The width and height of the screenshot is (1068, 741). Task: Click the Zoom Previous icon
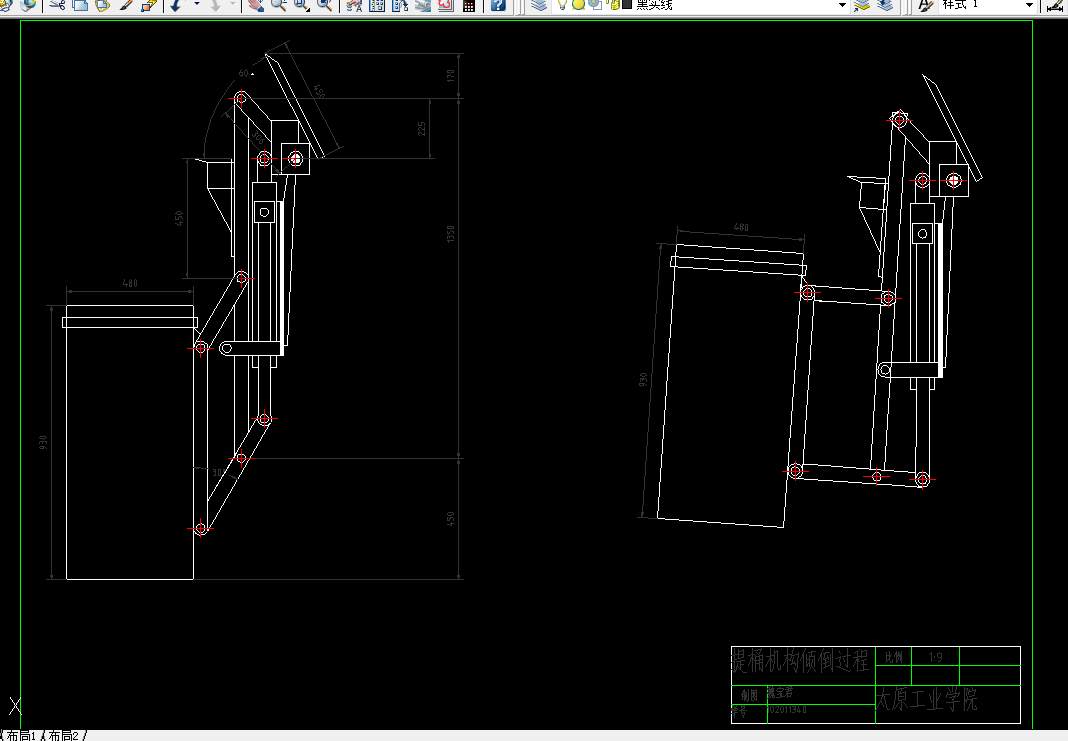pyautogui.click(x=325, y=5)
